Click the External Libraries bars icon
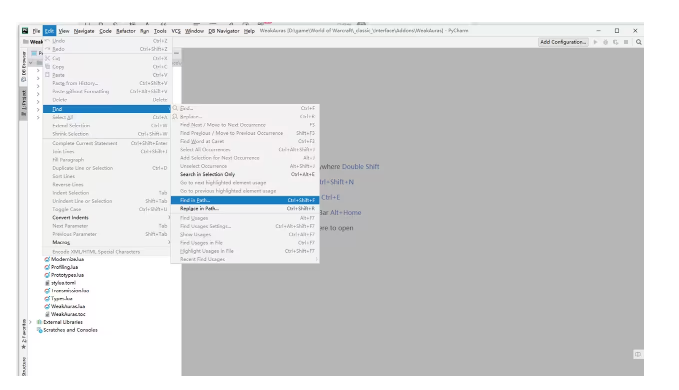This screenshot has width=679, height=390. 39,322
